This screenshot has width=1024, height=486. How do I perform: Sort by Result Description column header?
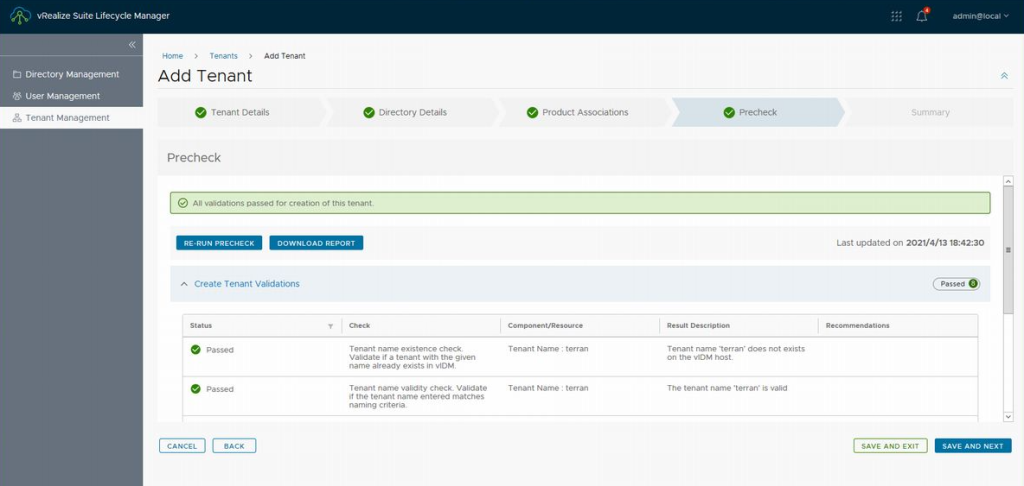click(698, 325)
